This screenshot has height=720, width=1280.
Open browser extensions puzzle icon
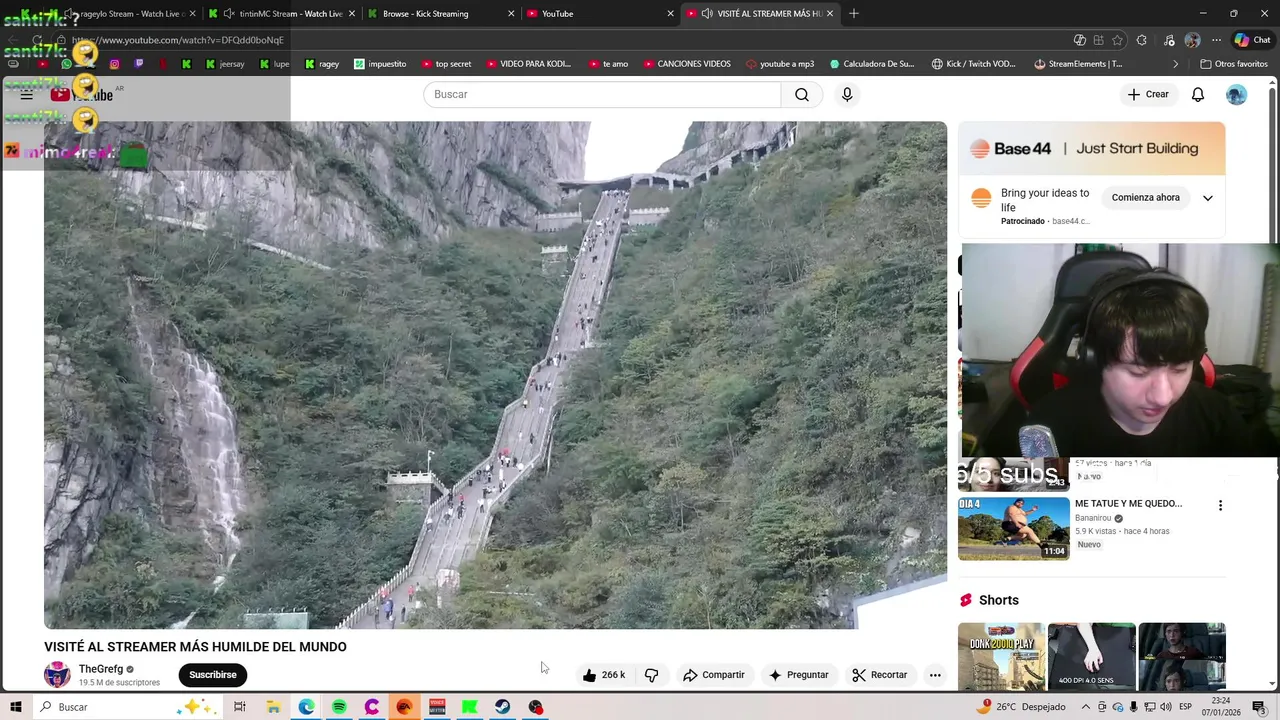1142,40
